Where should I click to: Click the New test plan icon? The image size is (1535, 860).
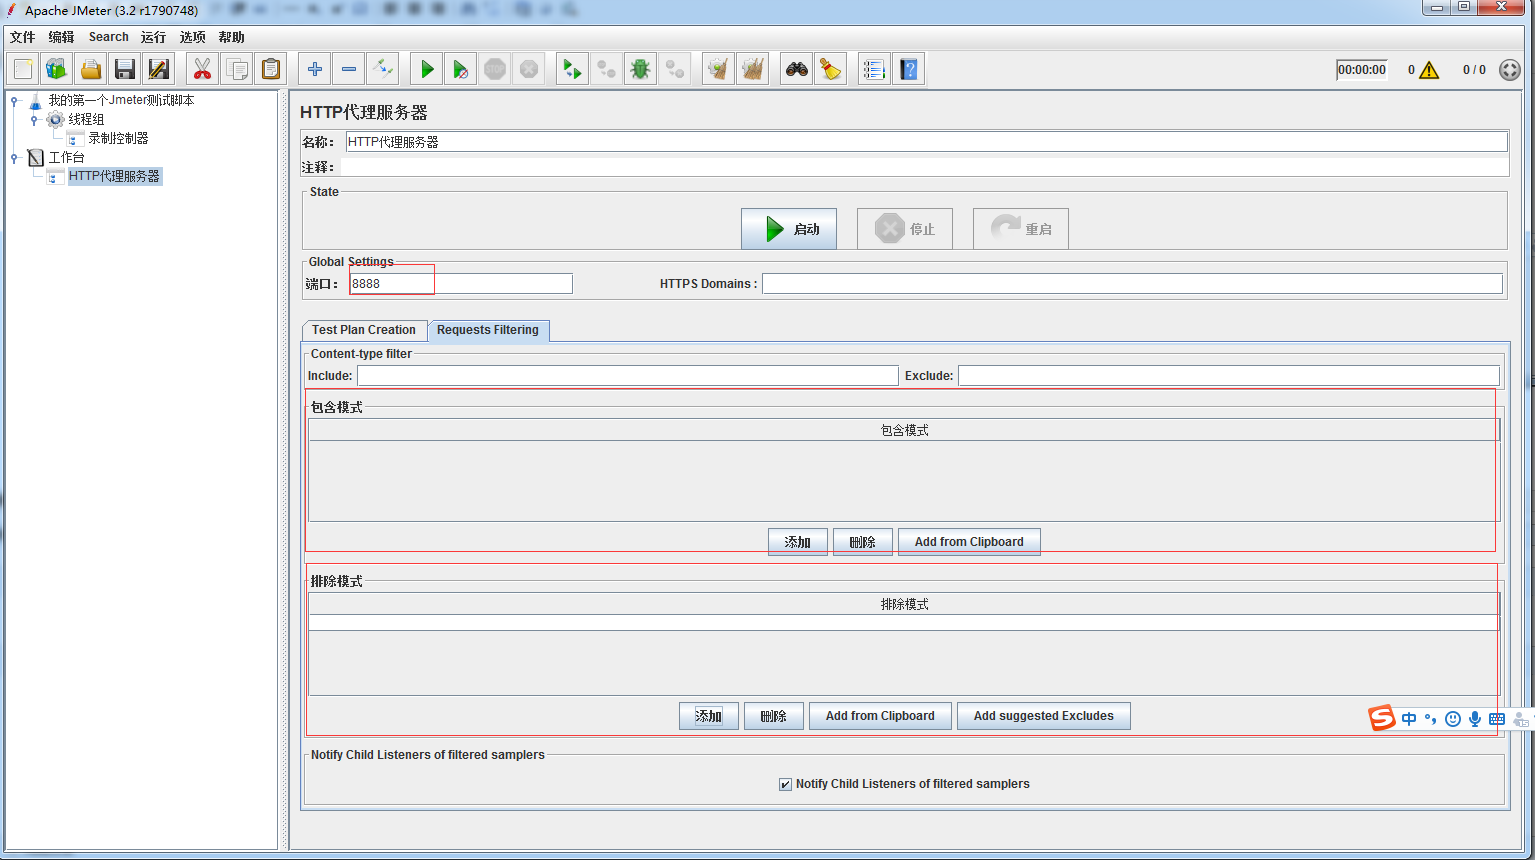pyautogui.click(x=23, y=69)
